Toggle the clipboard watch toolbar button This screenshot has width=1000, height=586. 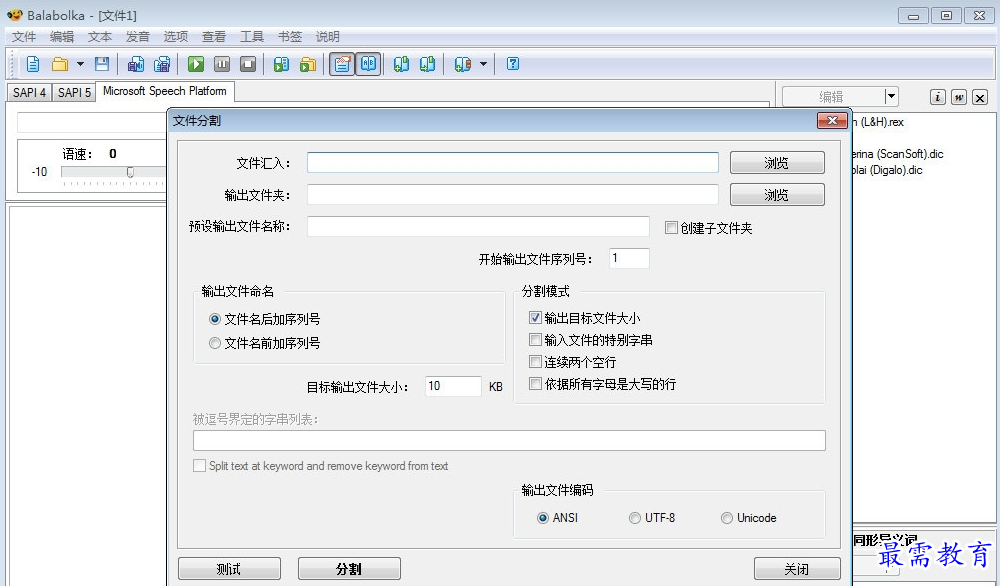coord(342,64)
